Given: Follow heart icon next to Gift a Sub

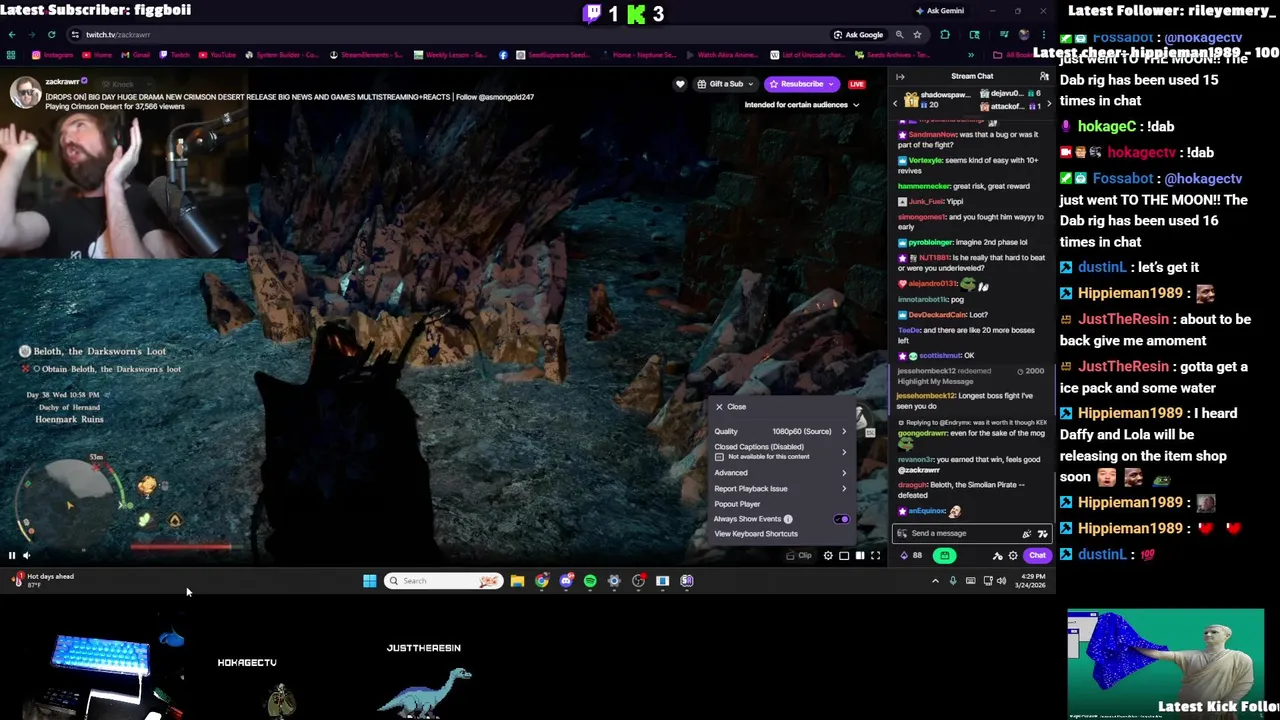Looking at the screenshot, I should (680, 84).
